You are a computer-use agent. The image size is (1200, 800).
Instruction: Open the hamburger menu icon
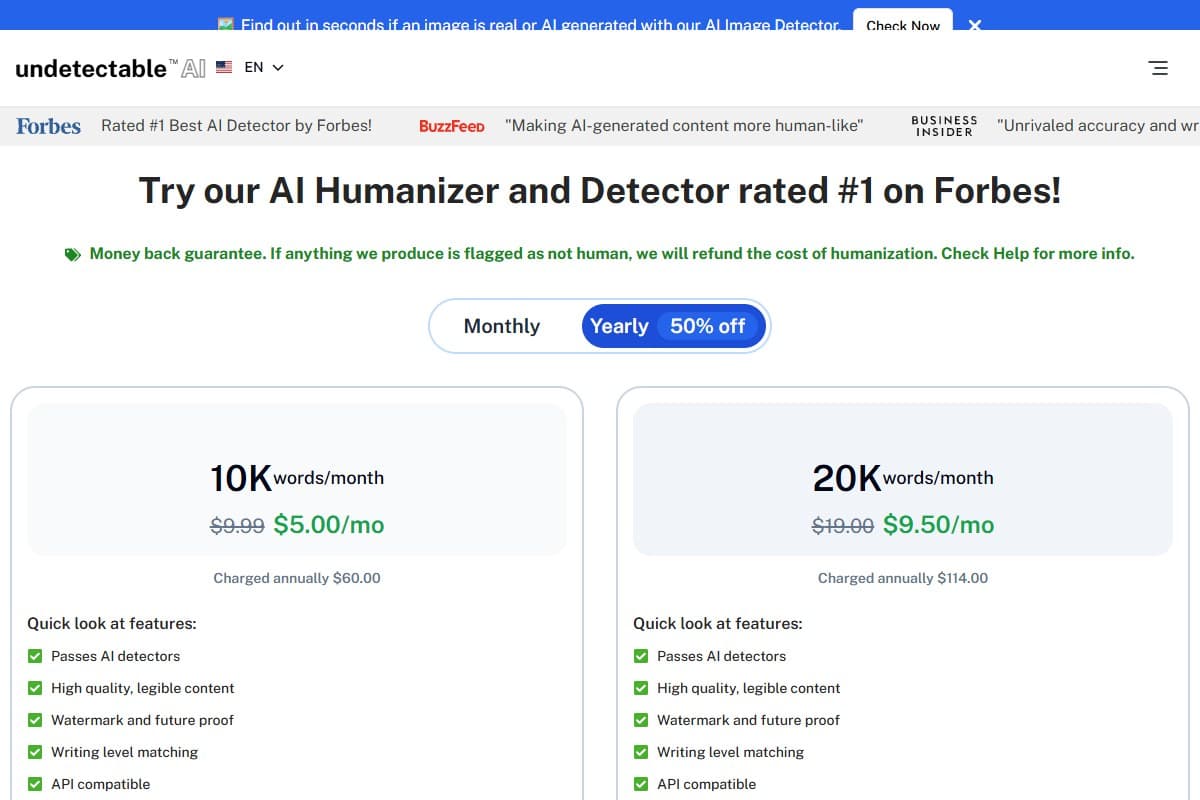1158,68
